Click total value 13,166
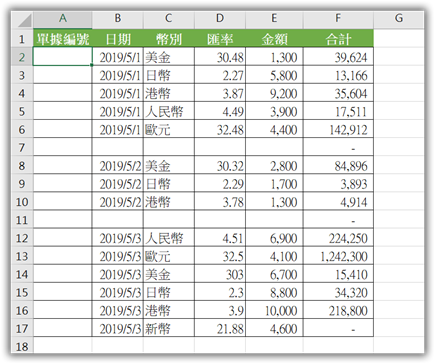Screen dimensions: 435x364 351,76
